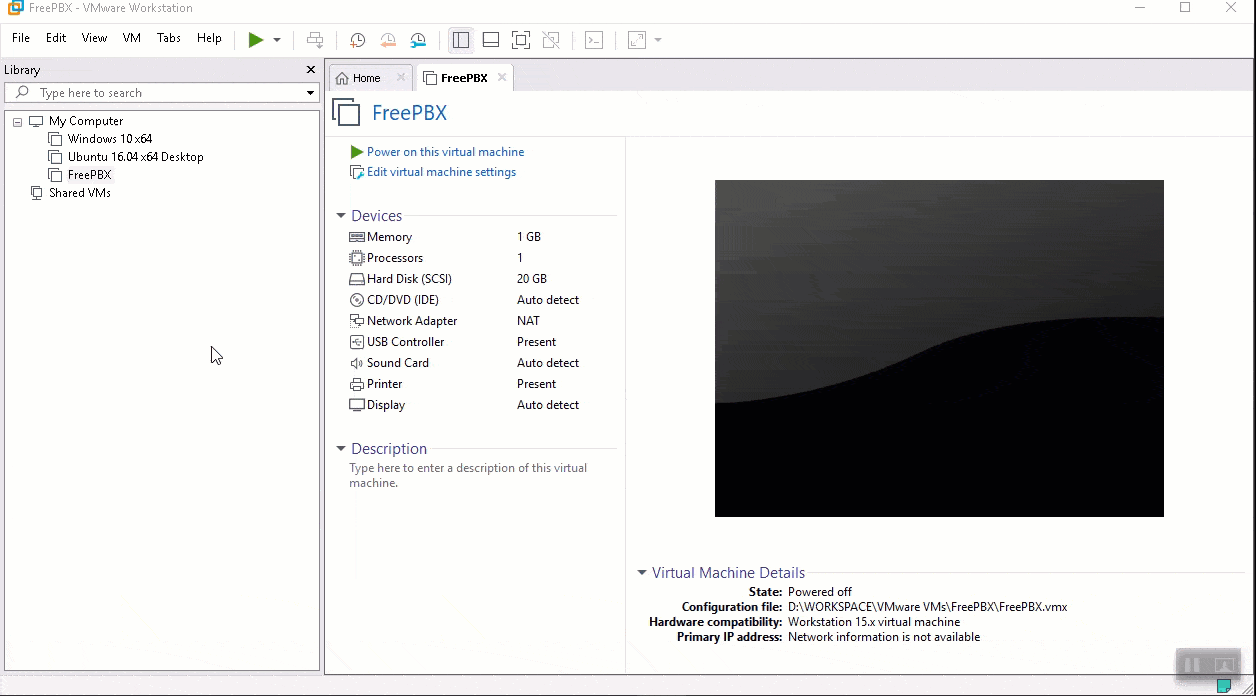Click the library search field

click(x=160, y=93)
